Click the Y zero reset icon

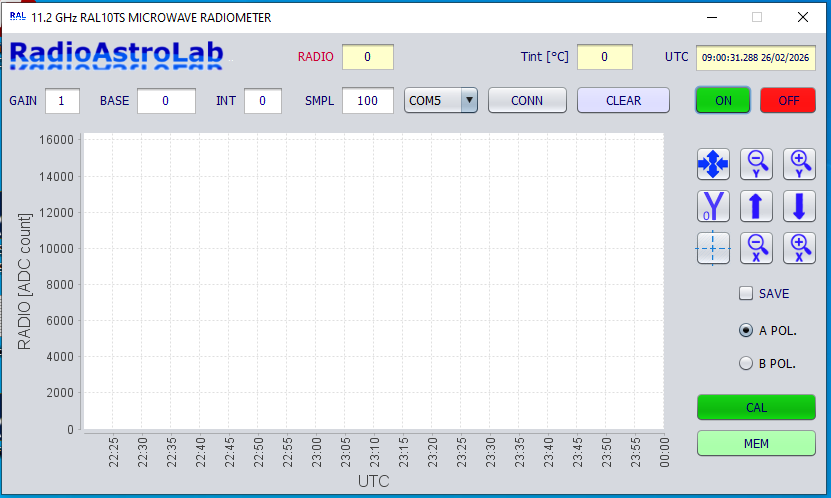point(713,206)
